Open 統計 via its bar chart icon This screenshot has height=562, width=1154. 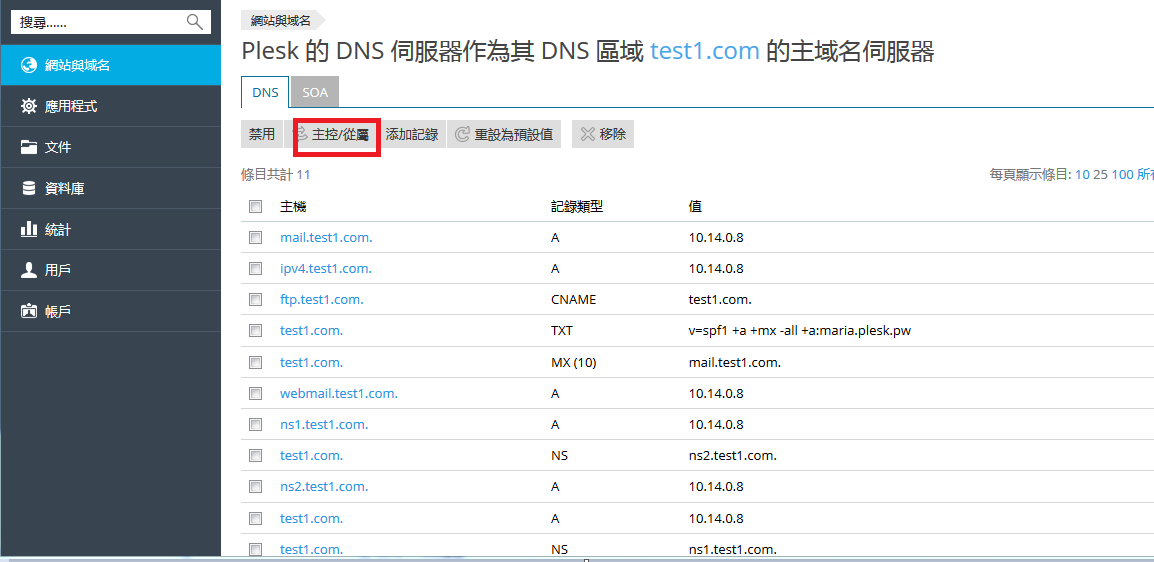click(x=29, y=230)
